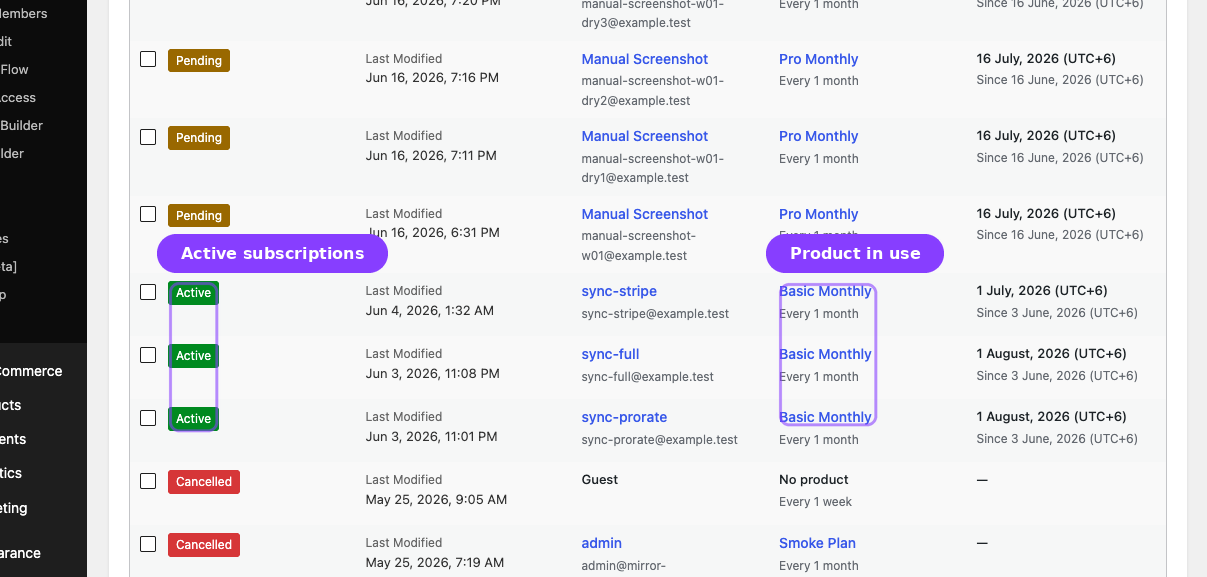
Task: Click date 'May 25, 2026, 9:05 AM'
Action: [436, 499]
